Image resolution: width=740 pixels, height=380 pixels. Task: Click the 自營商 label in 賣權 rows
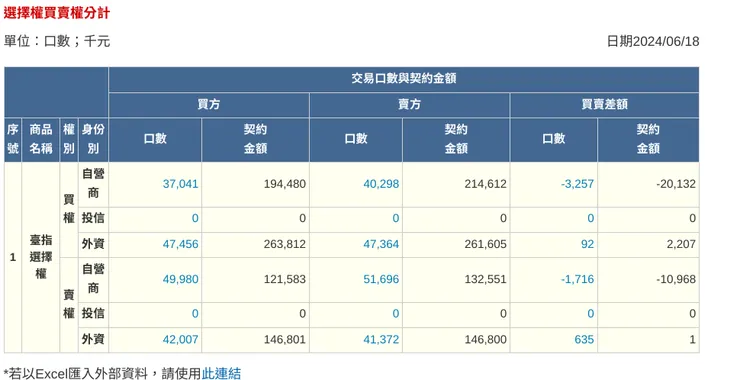click(x=93, y=279)
